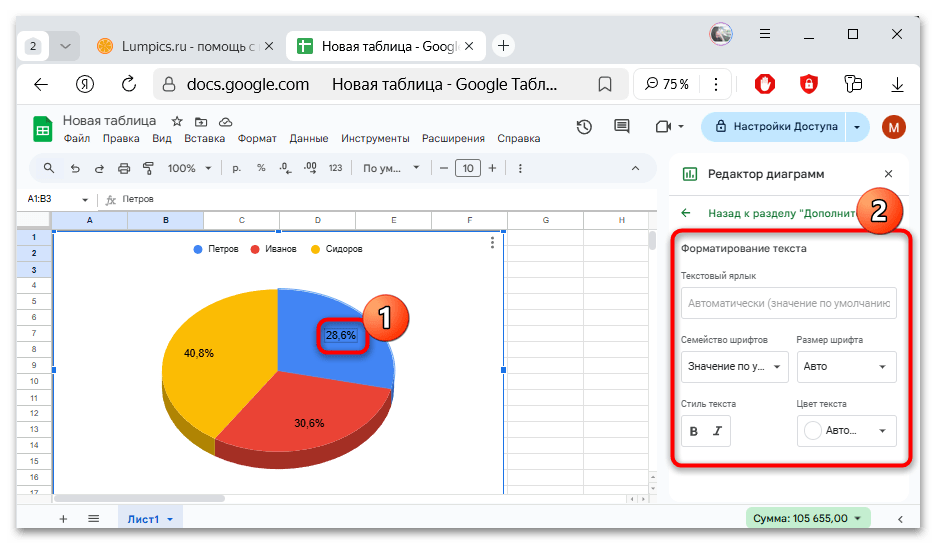Toggle italic text style in chart editor
Viewport: 936px width, 544px height.
pos(717,431)
